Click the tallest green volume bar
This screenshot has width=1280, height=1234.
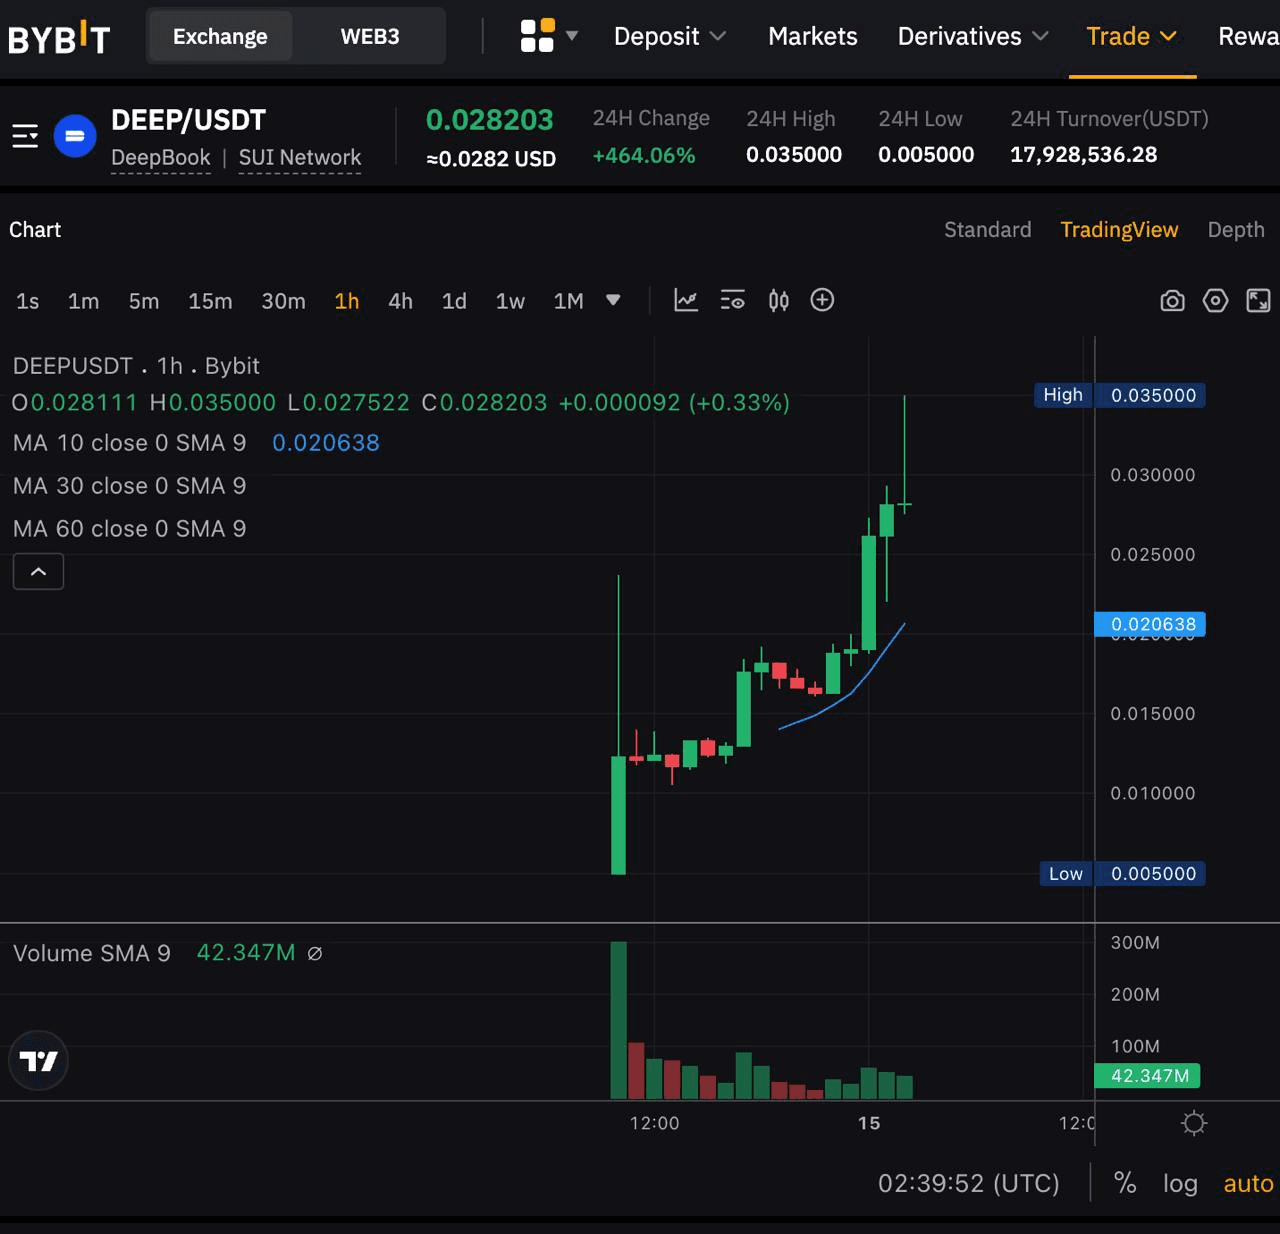619,1020
